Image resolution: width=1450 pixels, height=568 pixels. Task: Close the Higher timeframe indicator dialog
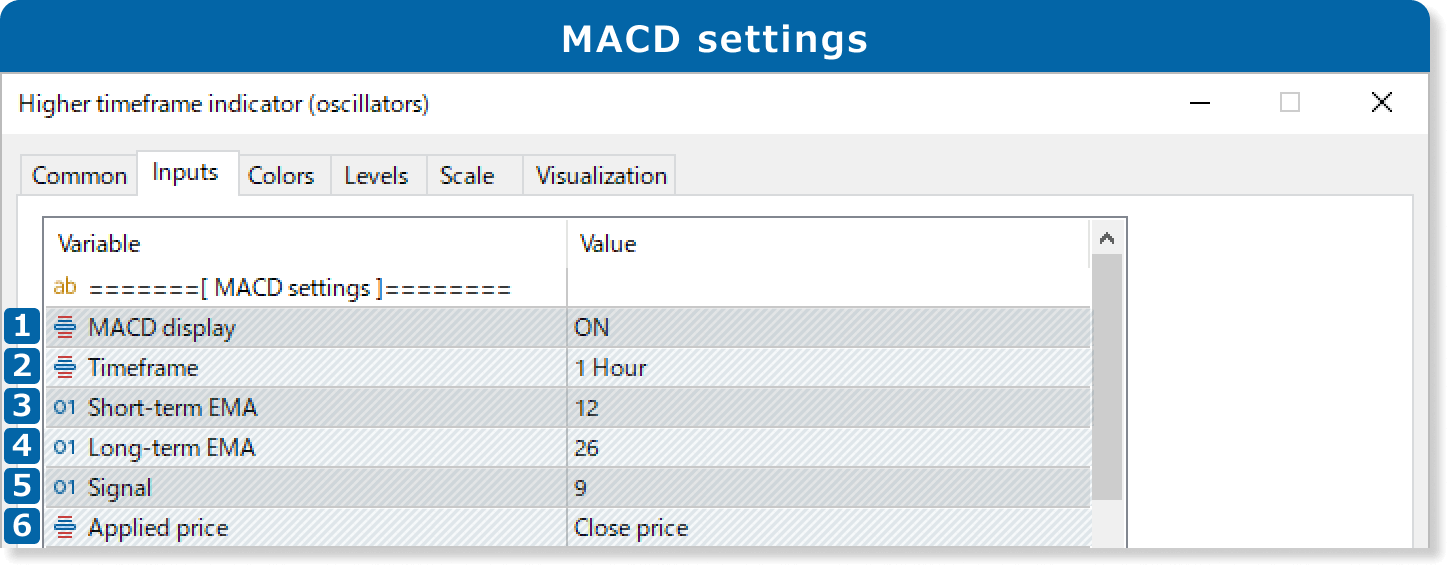[1381, 103]
